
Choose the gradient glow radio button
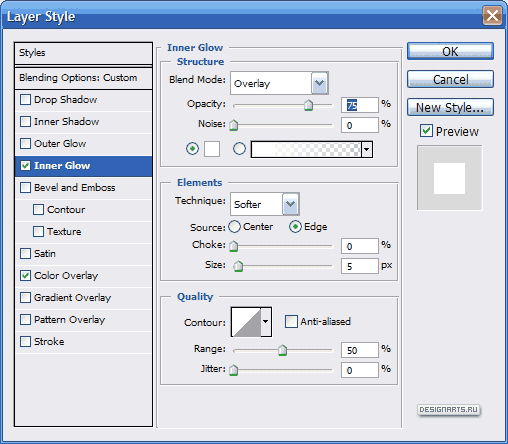point(239,149)
